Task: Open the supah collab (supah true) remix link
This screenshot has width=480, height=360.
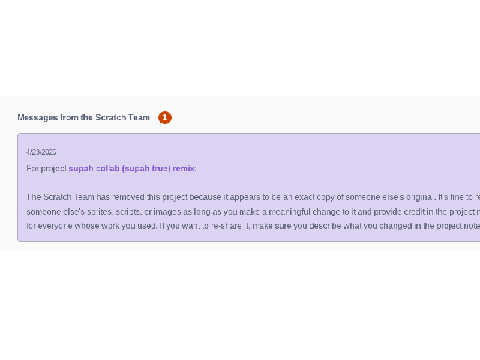Action: pyautogui.click(x=132, y=168)
